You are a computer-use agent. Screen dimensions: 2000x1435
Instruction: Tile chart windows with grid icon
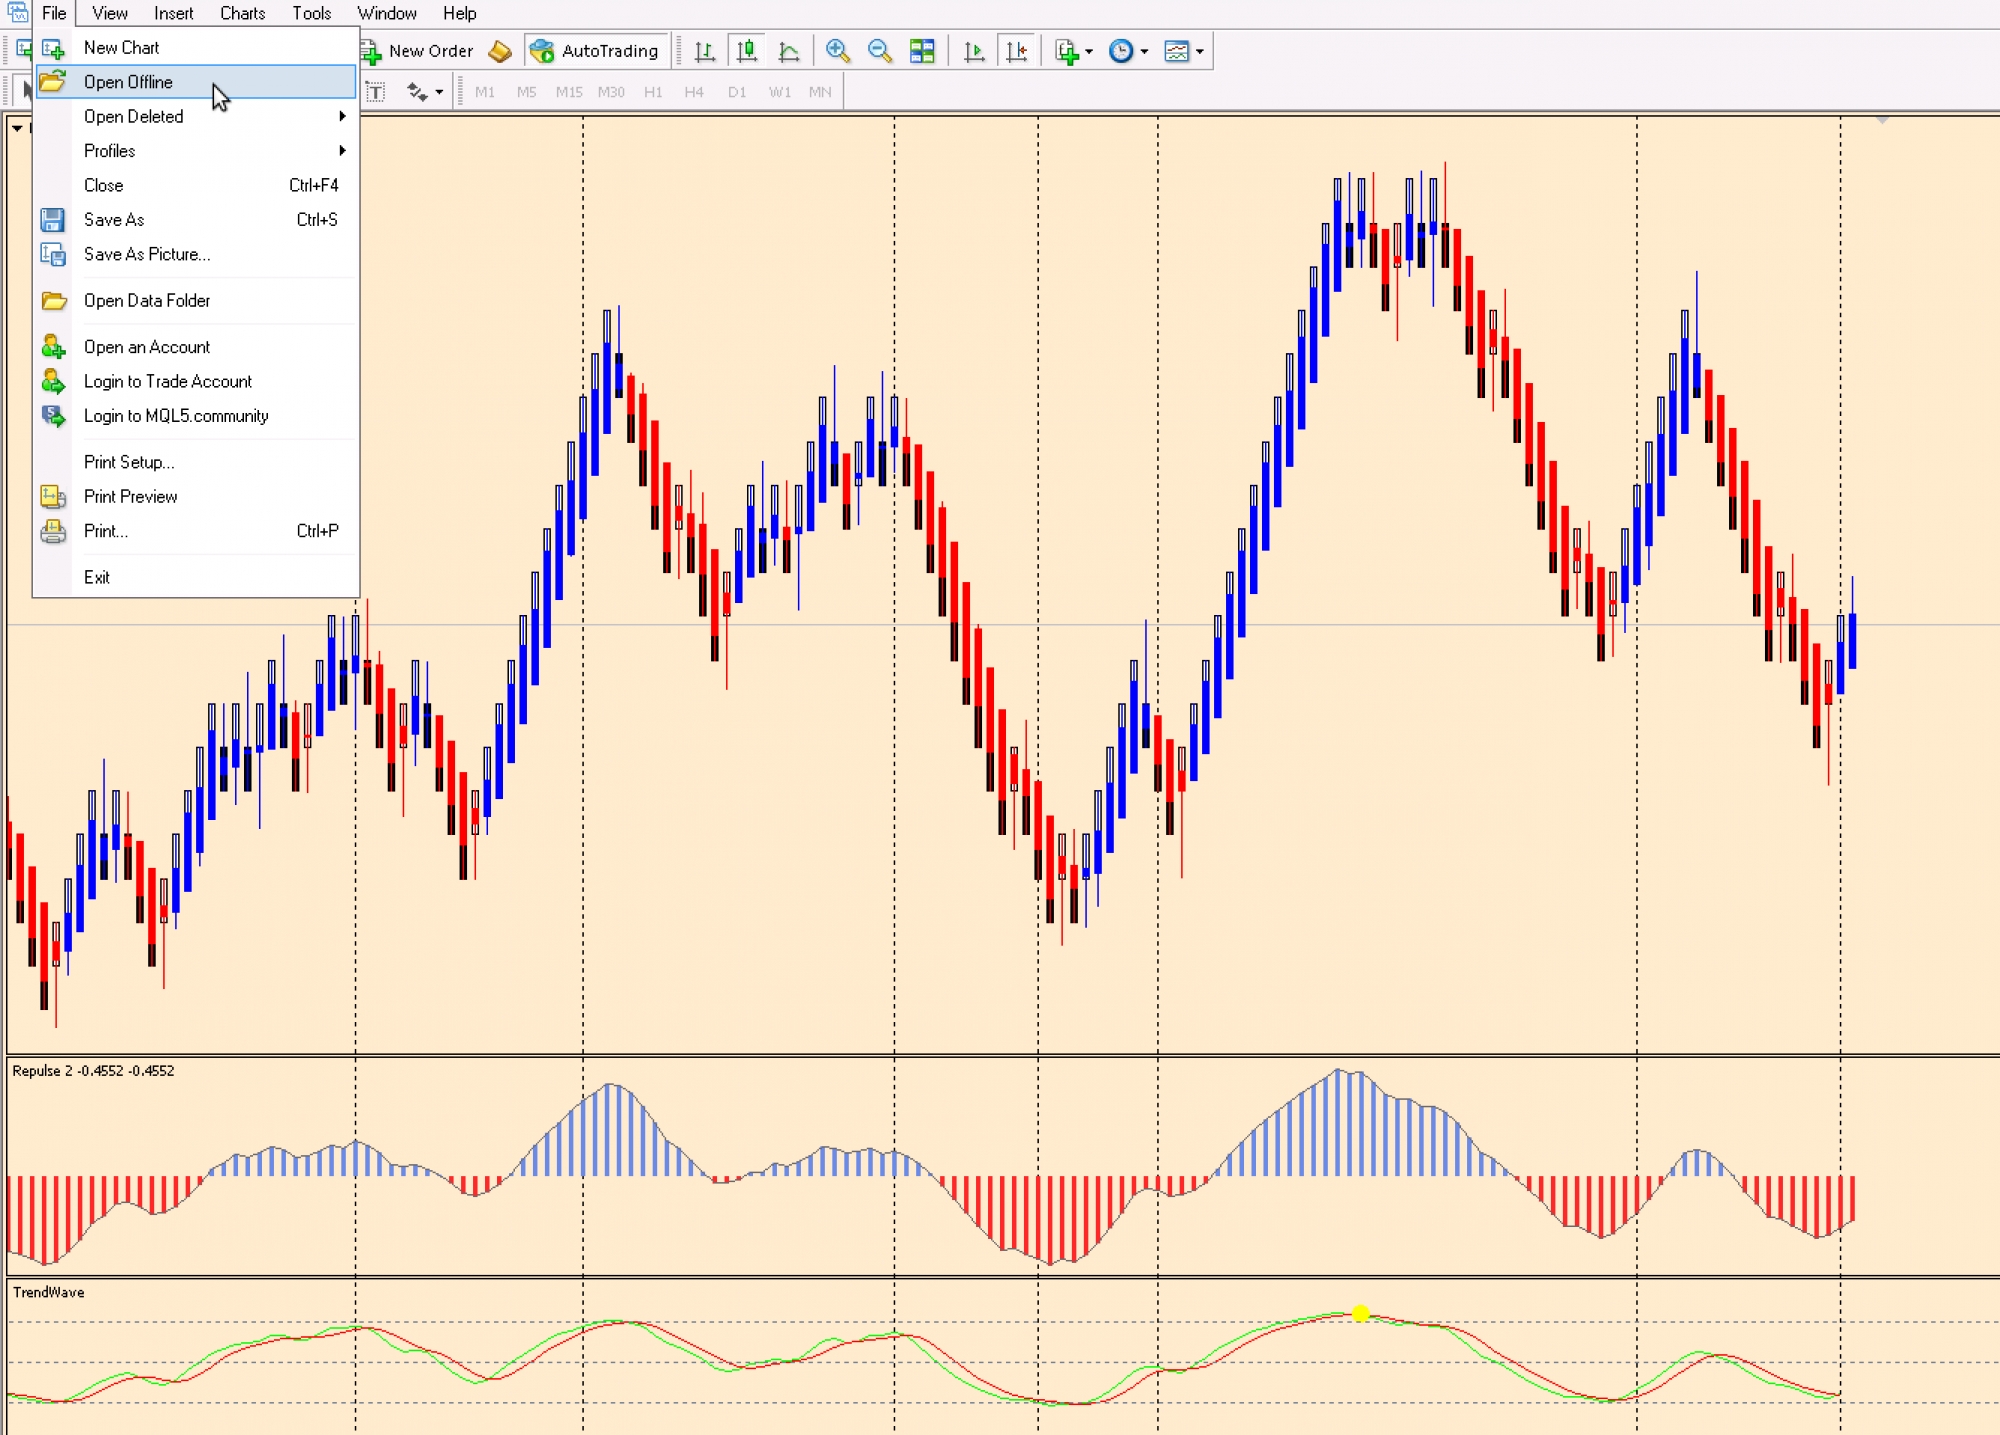tap(922, 51)
